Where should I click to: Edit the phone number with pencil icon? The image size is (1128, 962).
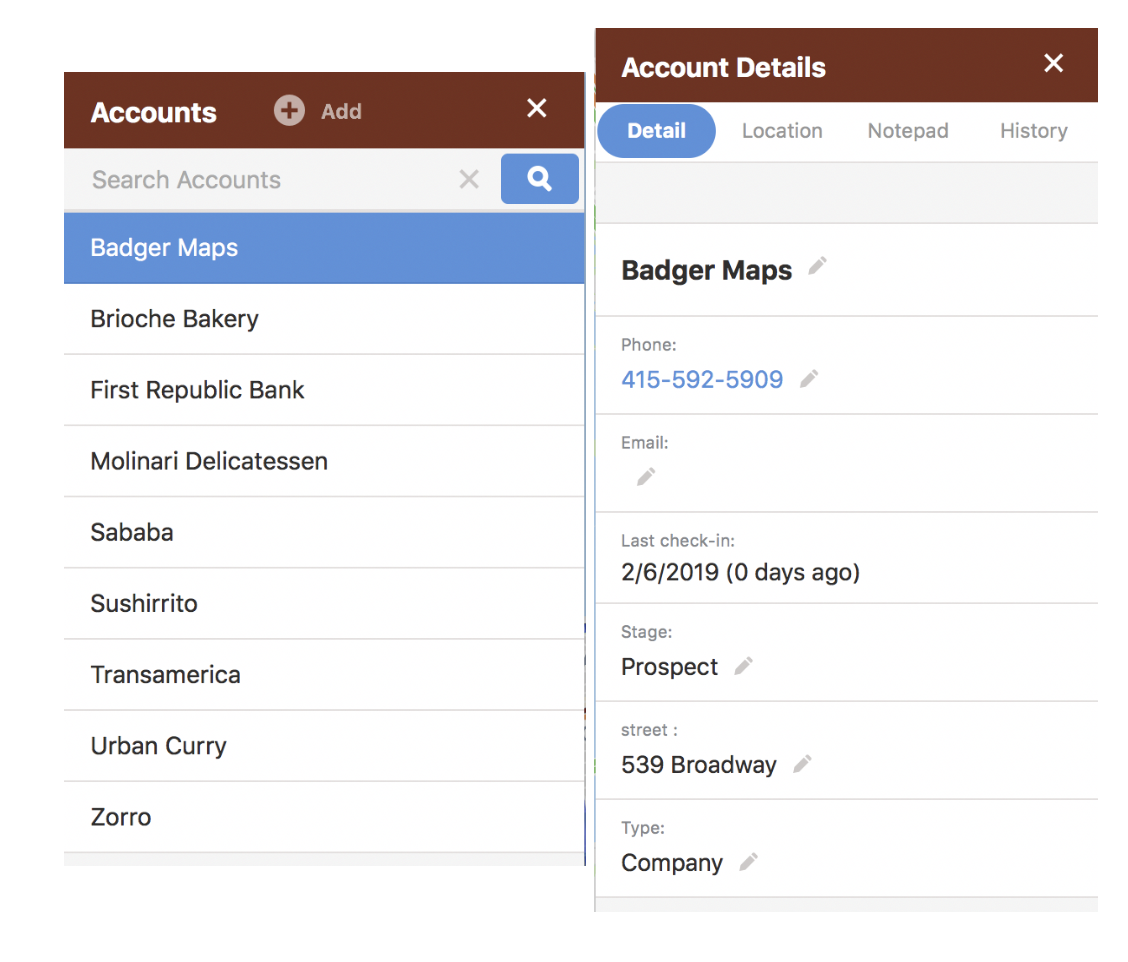click(x=809, y=378)
